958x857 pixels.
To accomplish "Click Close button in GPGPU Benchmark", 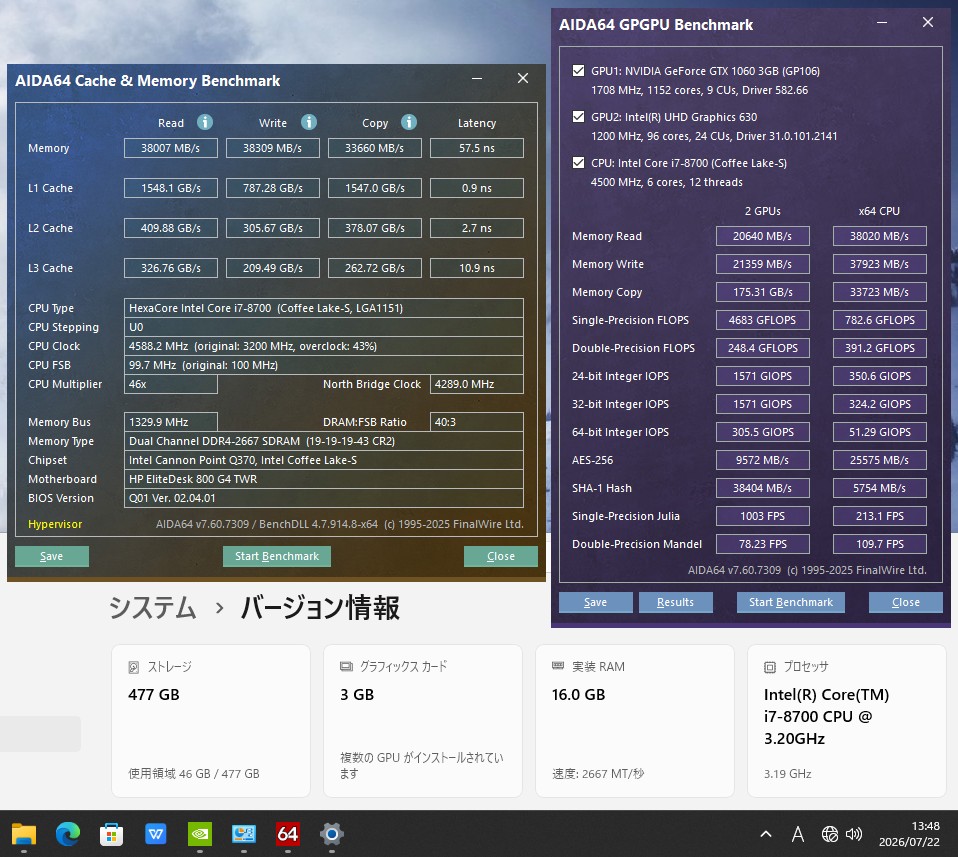I will tap(906, 602).
